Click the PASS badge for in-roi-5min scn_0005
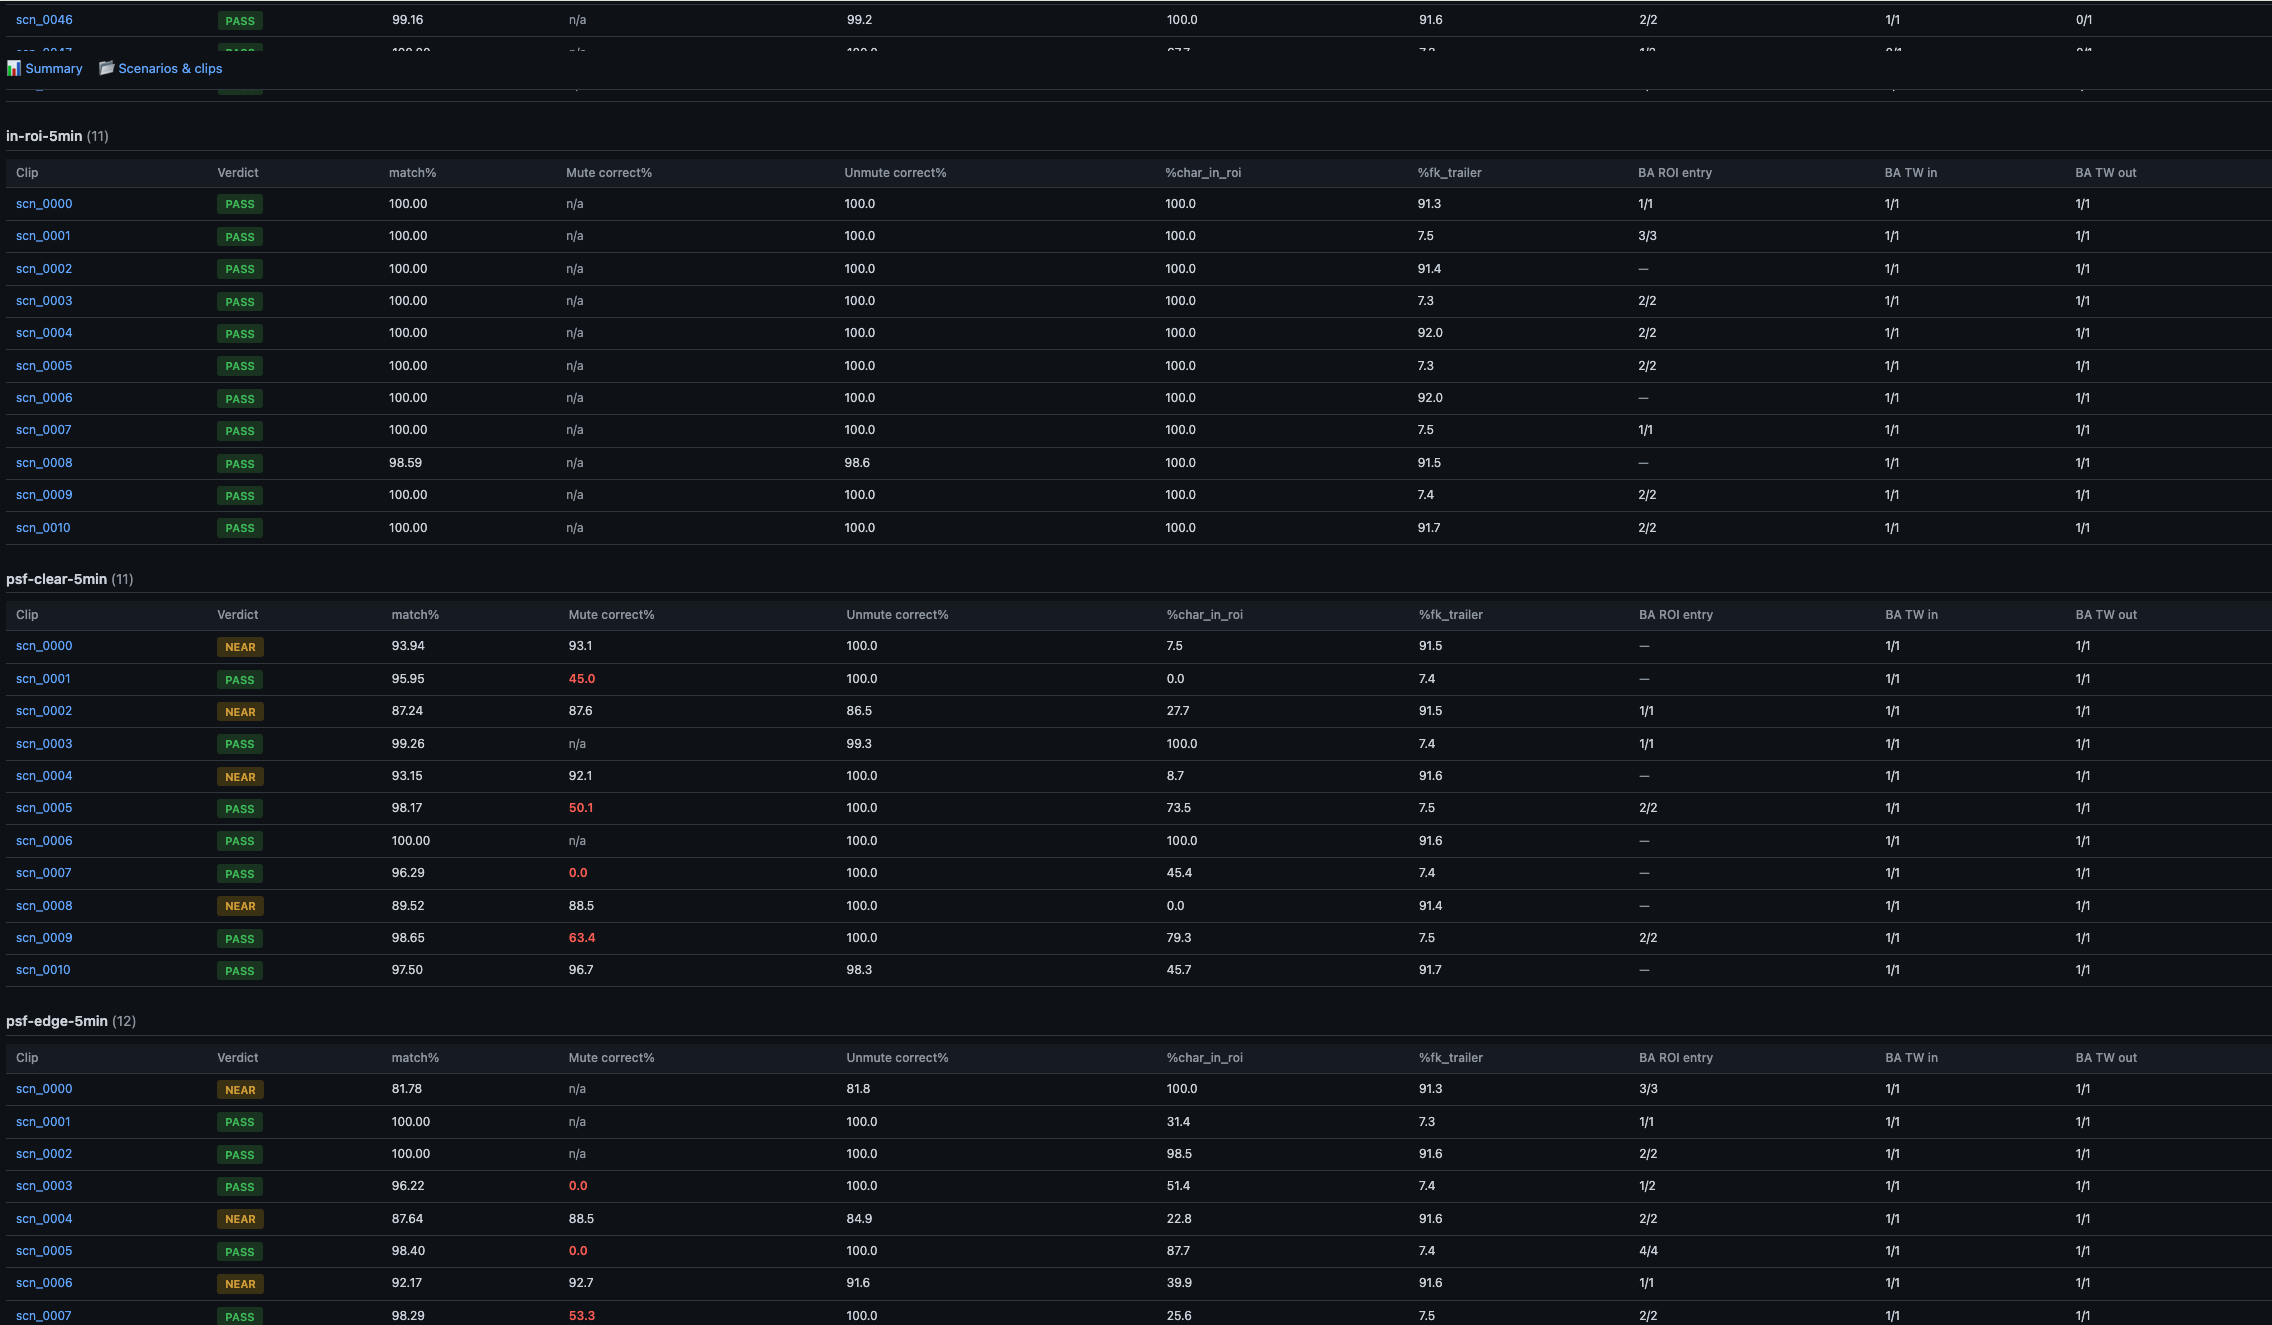This screenshot has width=2272, height=1325. point(240,366)
